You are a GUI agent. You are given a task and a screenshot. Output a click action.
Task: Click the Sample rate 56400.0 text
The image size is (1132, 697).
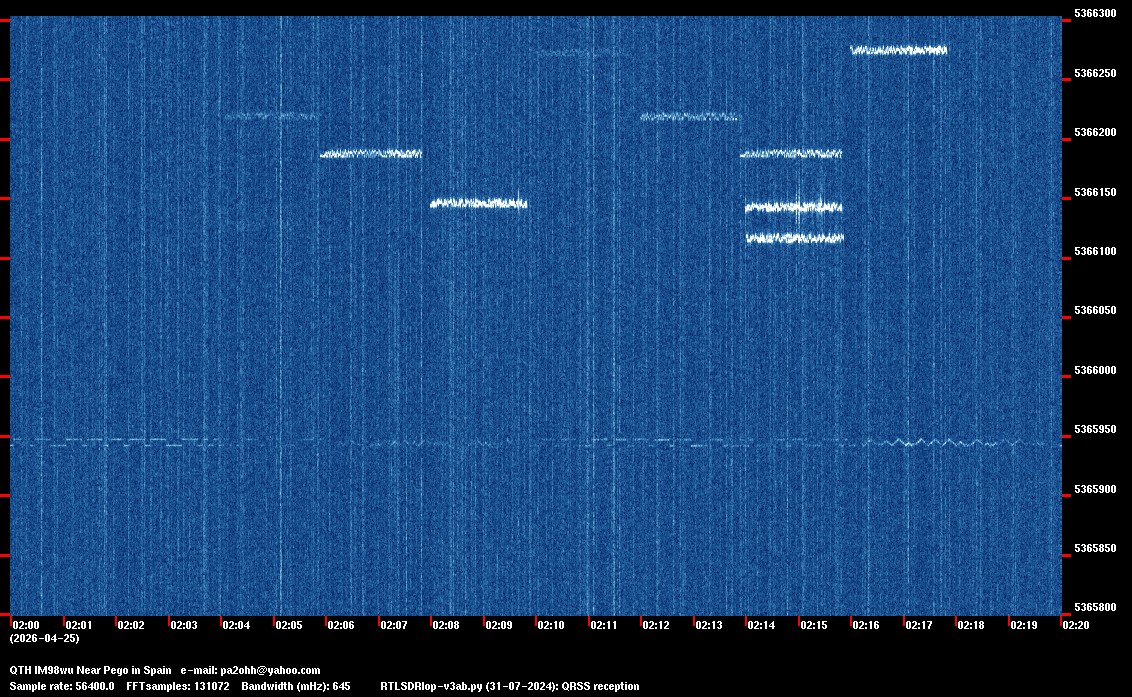[62, 686]
